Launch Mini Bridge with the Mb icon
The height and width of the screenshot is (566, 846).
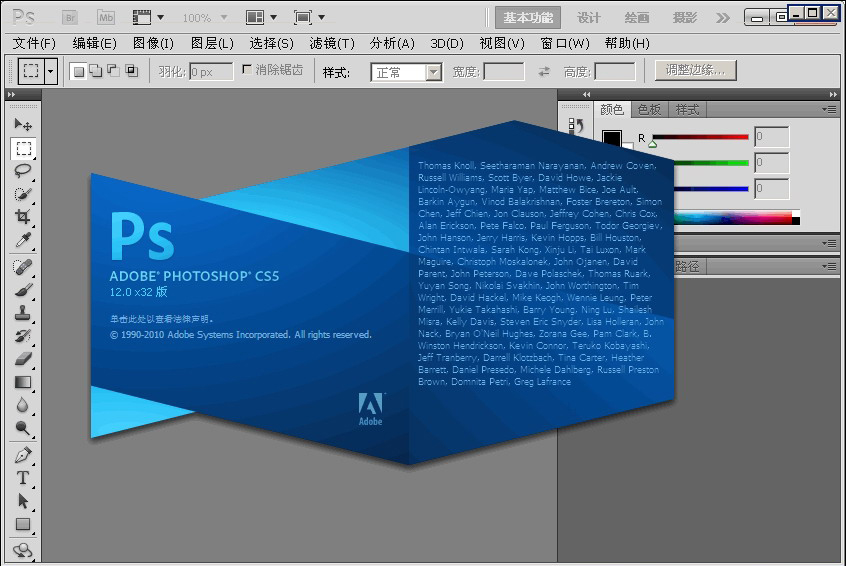[106, 18]
